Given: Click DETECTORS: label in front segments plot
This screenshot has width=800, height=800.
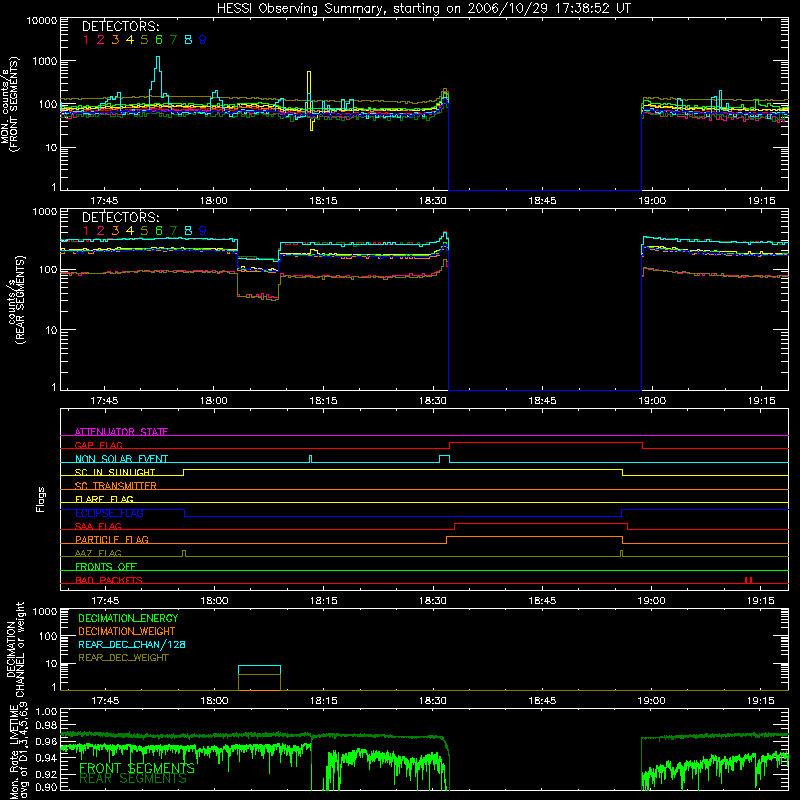Looking at the screenshot, I should point(120,26).
